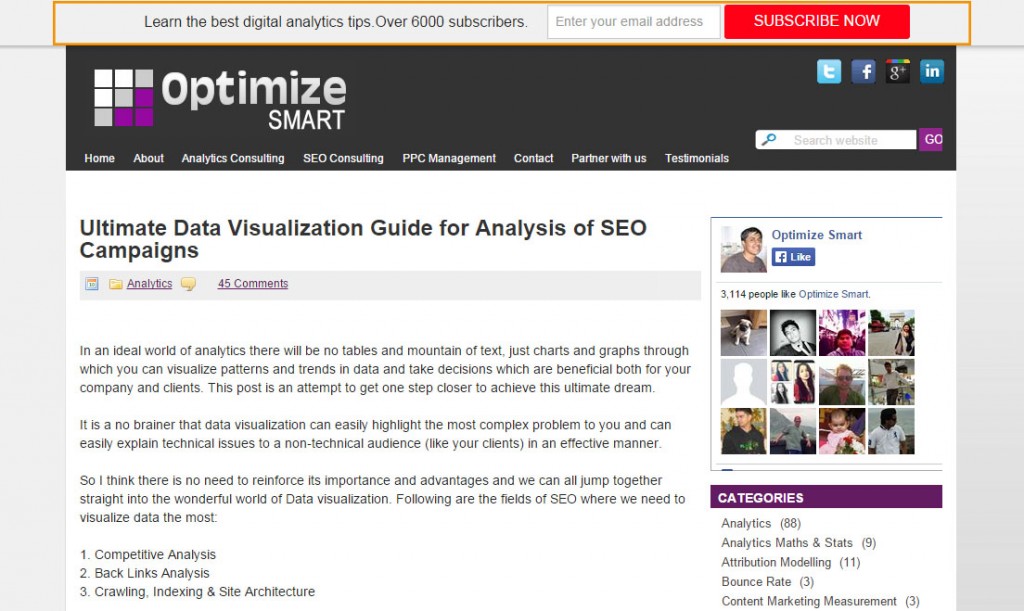Click the paragraph starting 'In an ideal world'
Screen dimensions: 1024x611
[385, 369]
